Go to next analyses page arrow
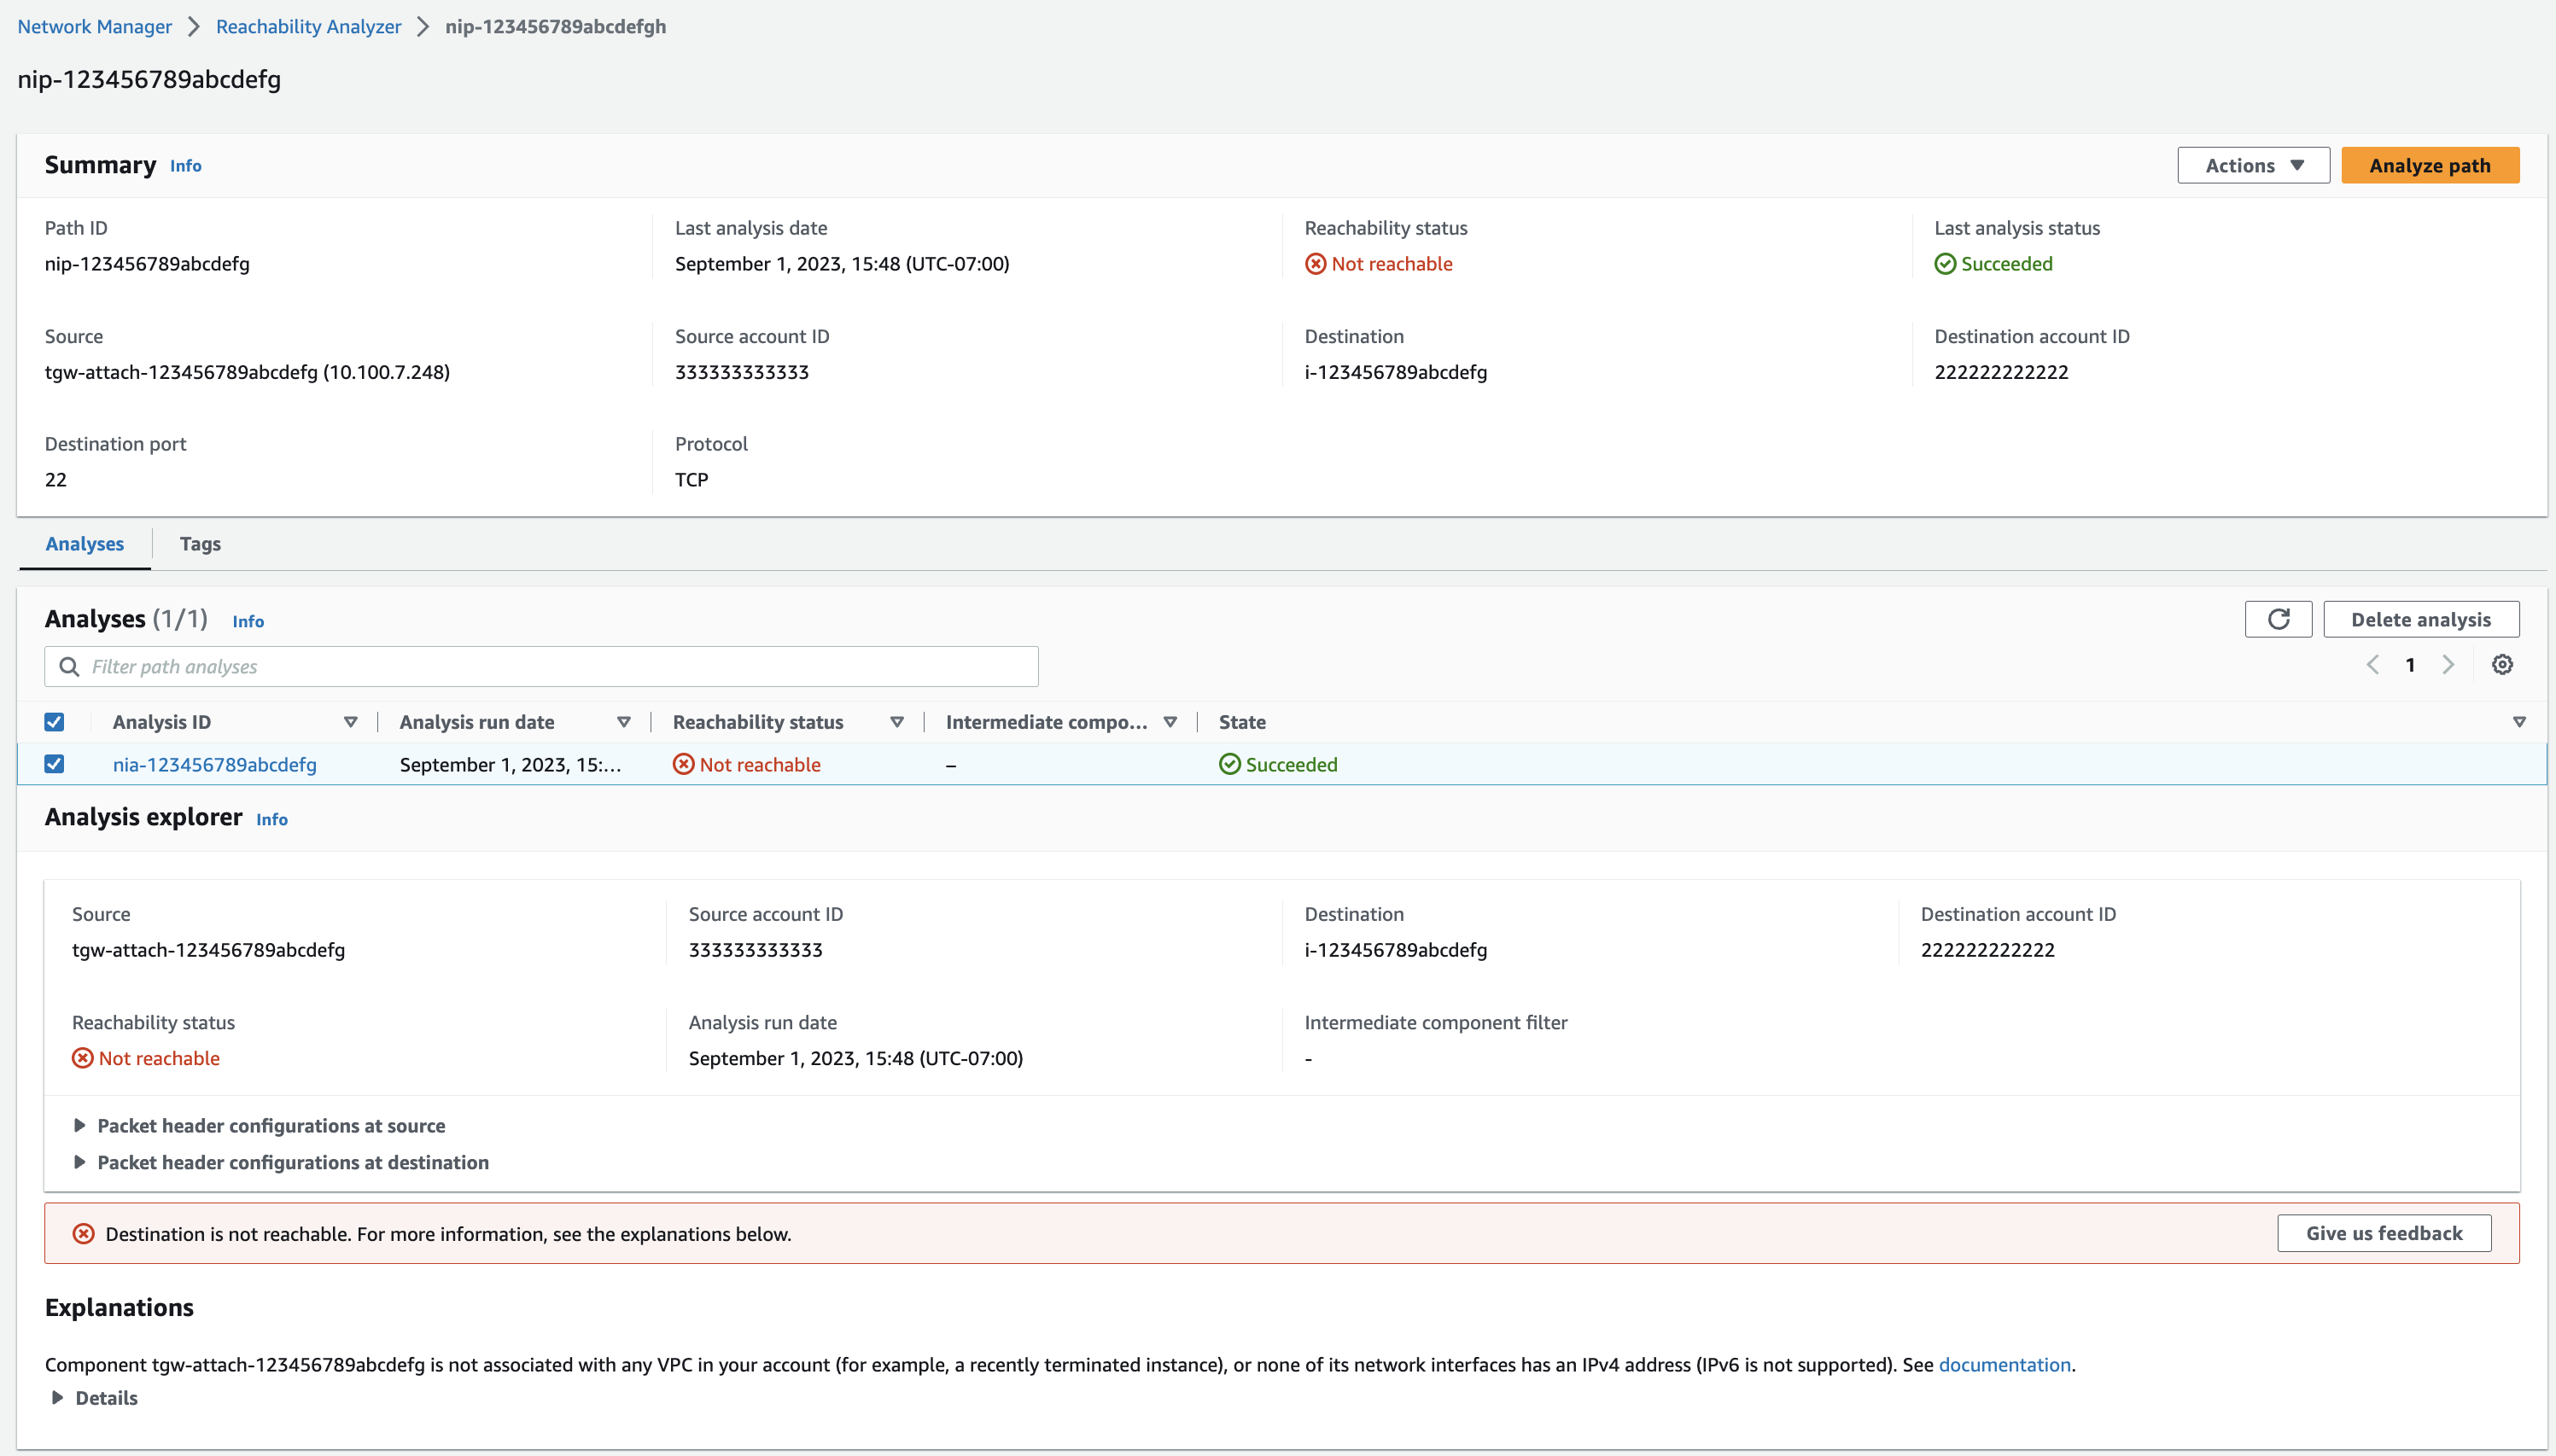The width and height of the screenshot is (2556, 1456). coord(2448,665)
